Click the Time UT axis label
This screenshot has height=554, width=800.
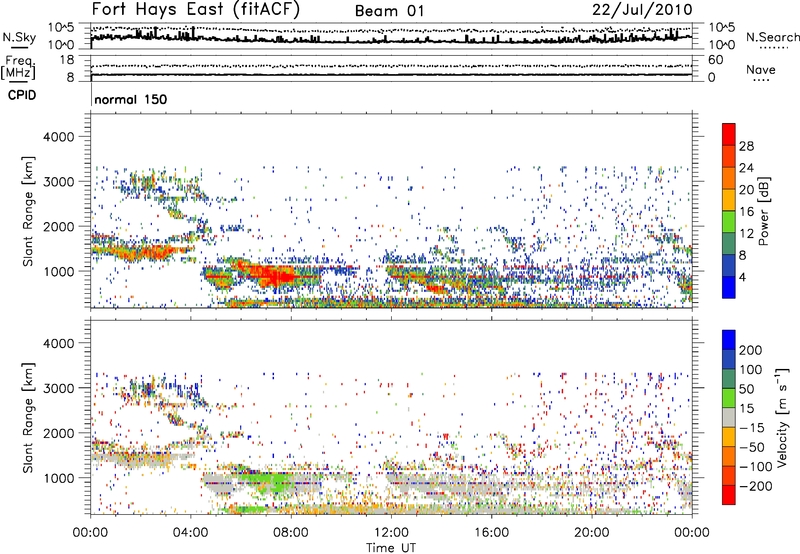pos(391,545)
